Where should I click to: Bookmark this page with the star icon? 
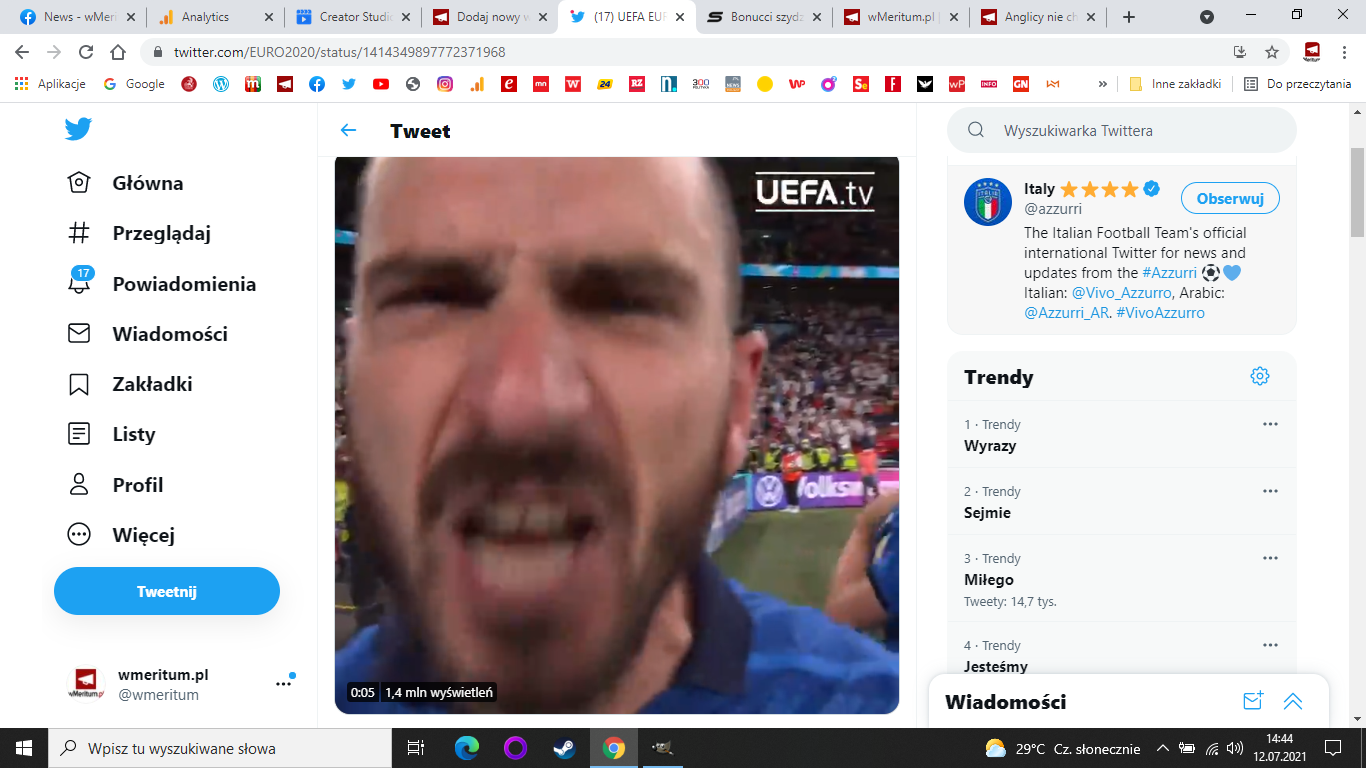point(1272,52)
